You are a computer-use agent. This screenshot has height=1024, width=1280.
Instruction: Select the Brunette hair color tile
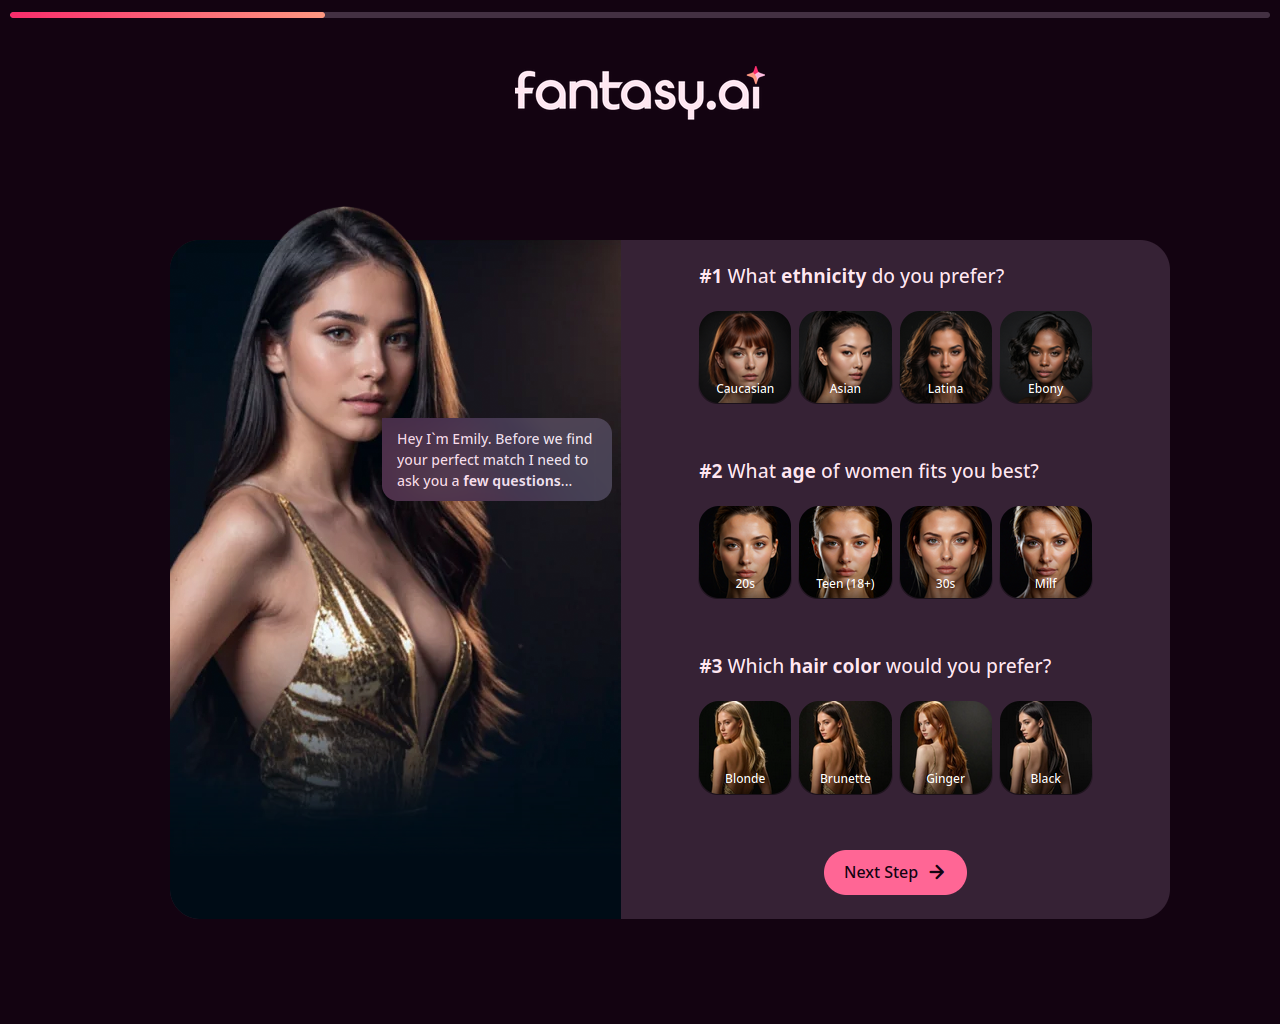coord(845,747)
